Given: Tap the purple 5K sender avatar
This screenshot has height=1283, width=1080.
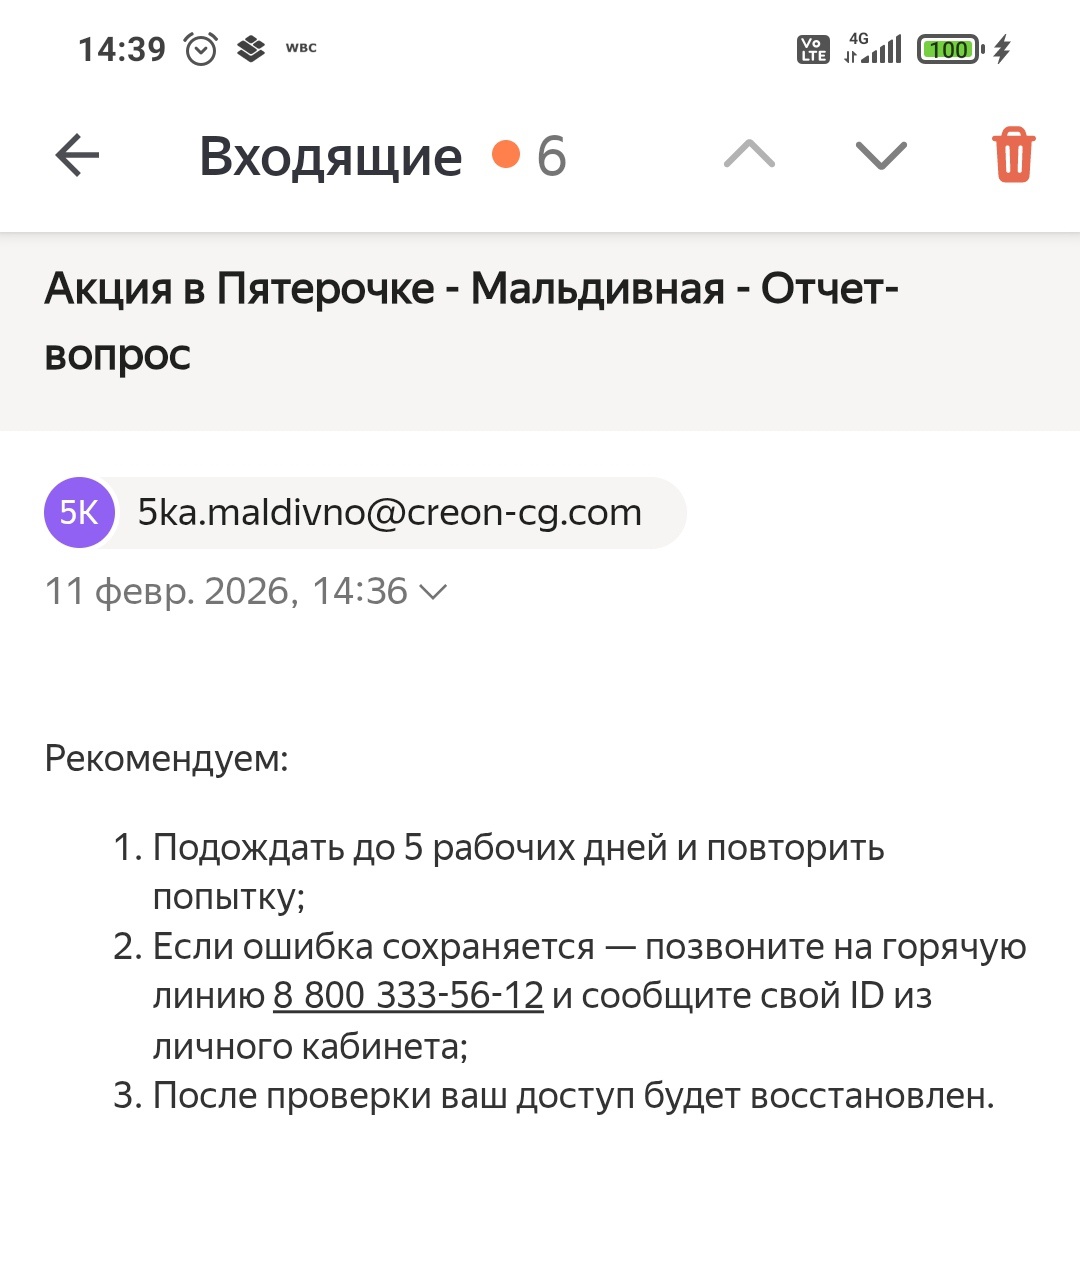Looking at the screenshot, I should point(79,513).
